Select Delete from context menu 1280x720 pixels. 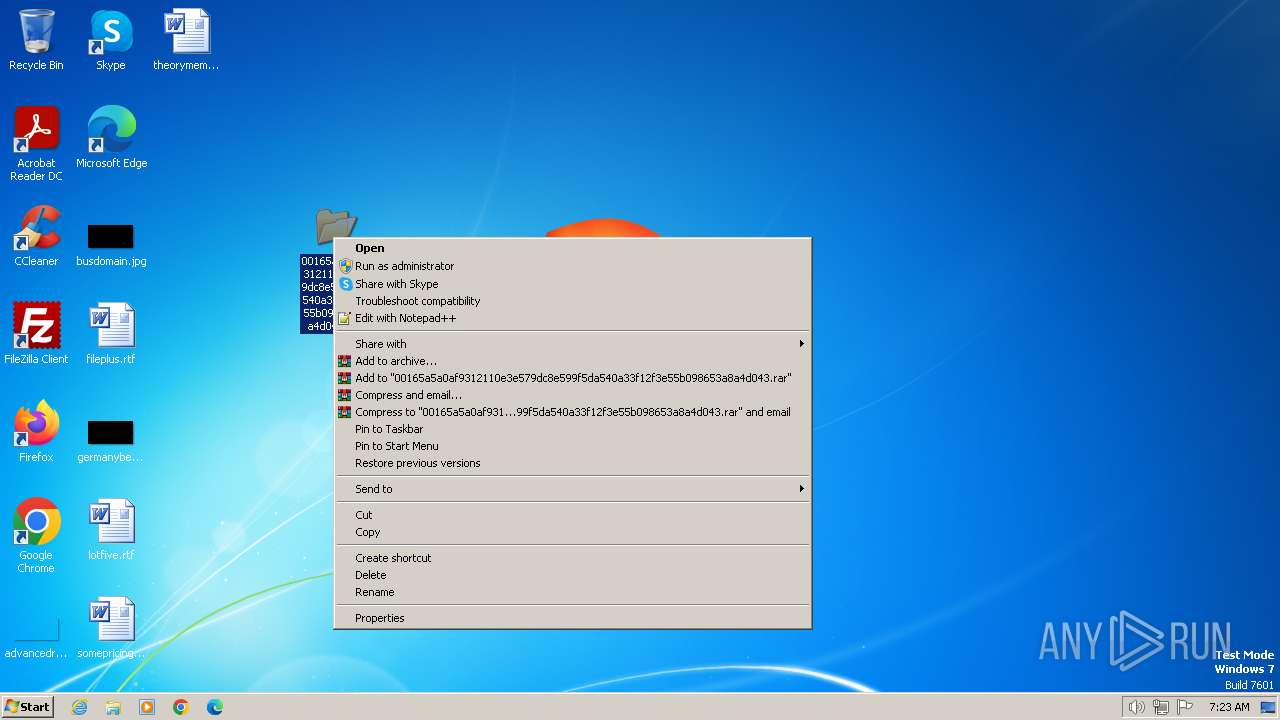pos(572,575)
